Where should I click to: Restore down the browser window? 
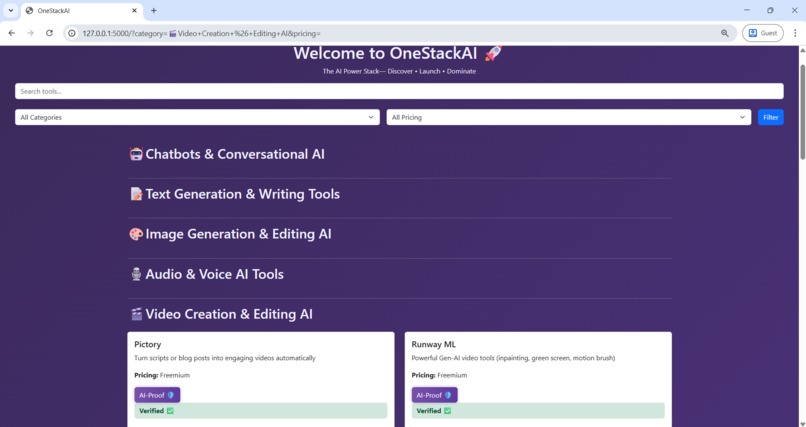coord(770,10)
